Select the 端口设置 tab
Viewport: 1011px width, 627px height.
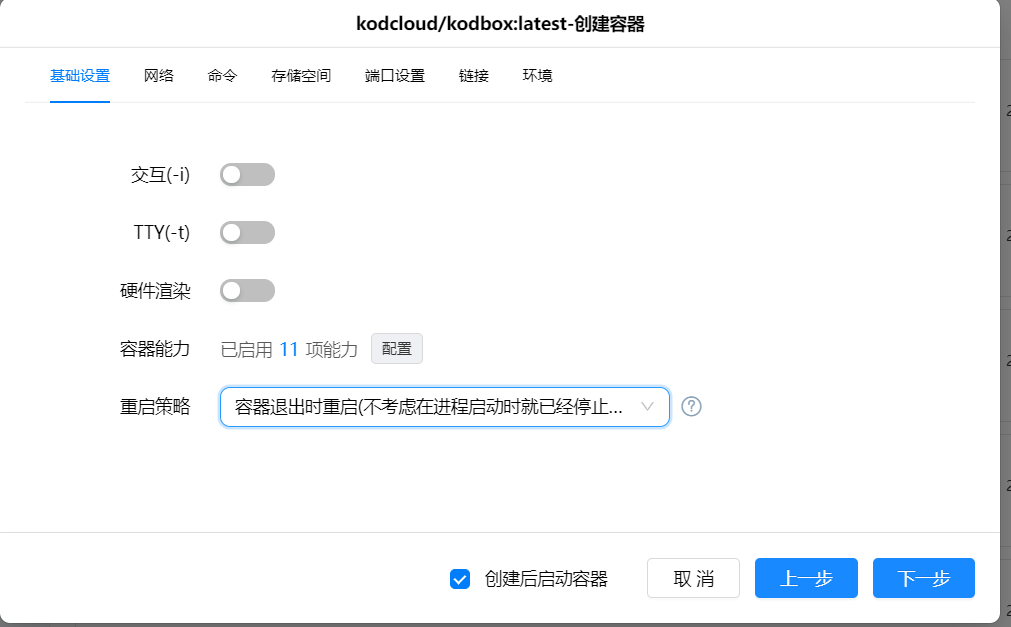point(395,76)
